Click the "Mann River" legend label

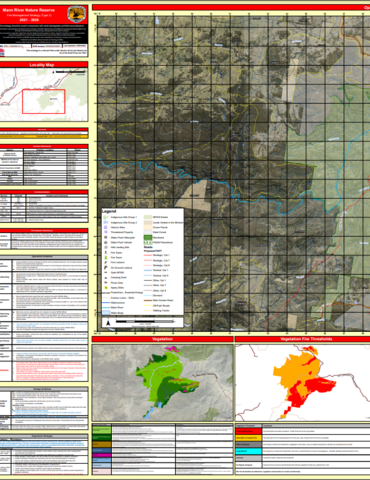[x=117, y=307]
